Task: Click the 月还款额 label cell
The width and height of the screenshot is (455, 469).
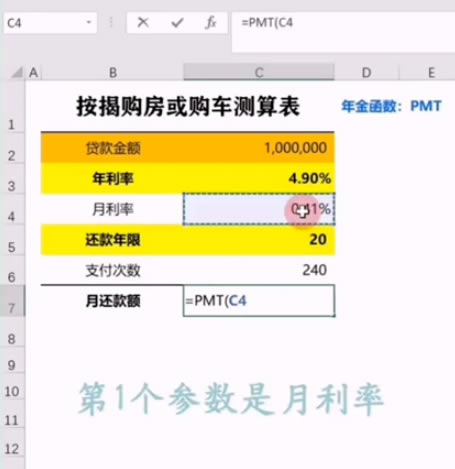Action: (112, 301)
